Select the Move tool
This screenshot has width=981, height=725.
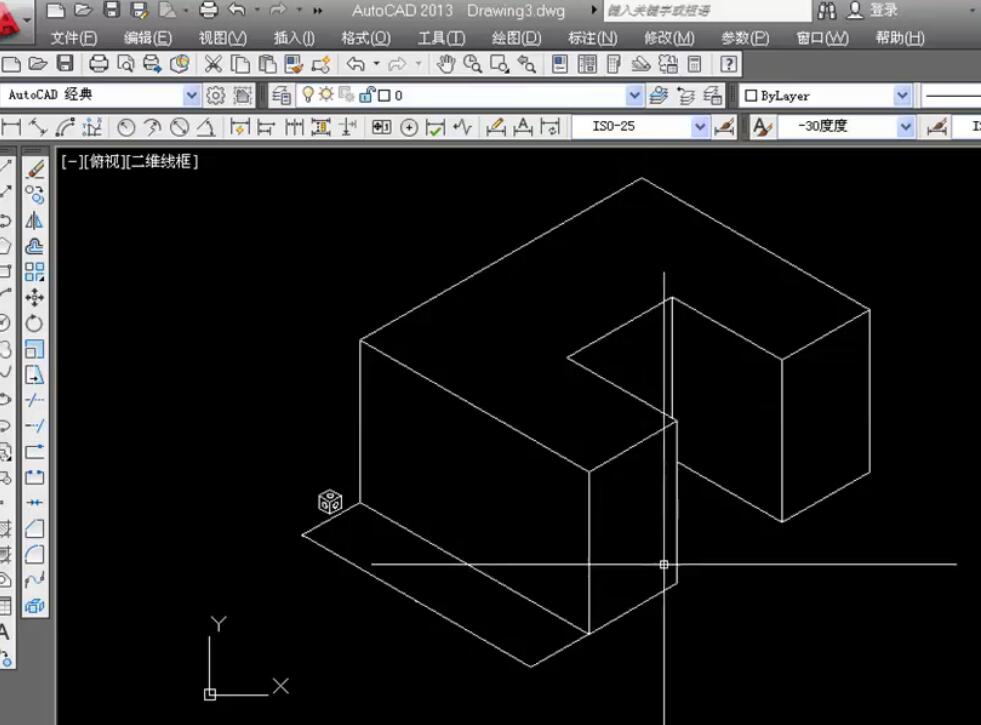pyautogui.click(x=35, y=298)
